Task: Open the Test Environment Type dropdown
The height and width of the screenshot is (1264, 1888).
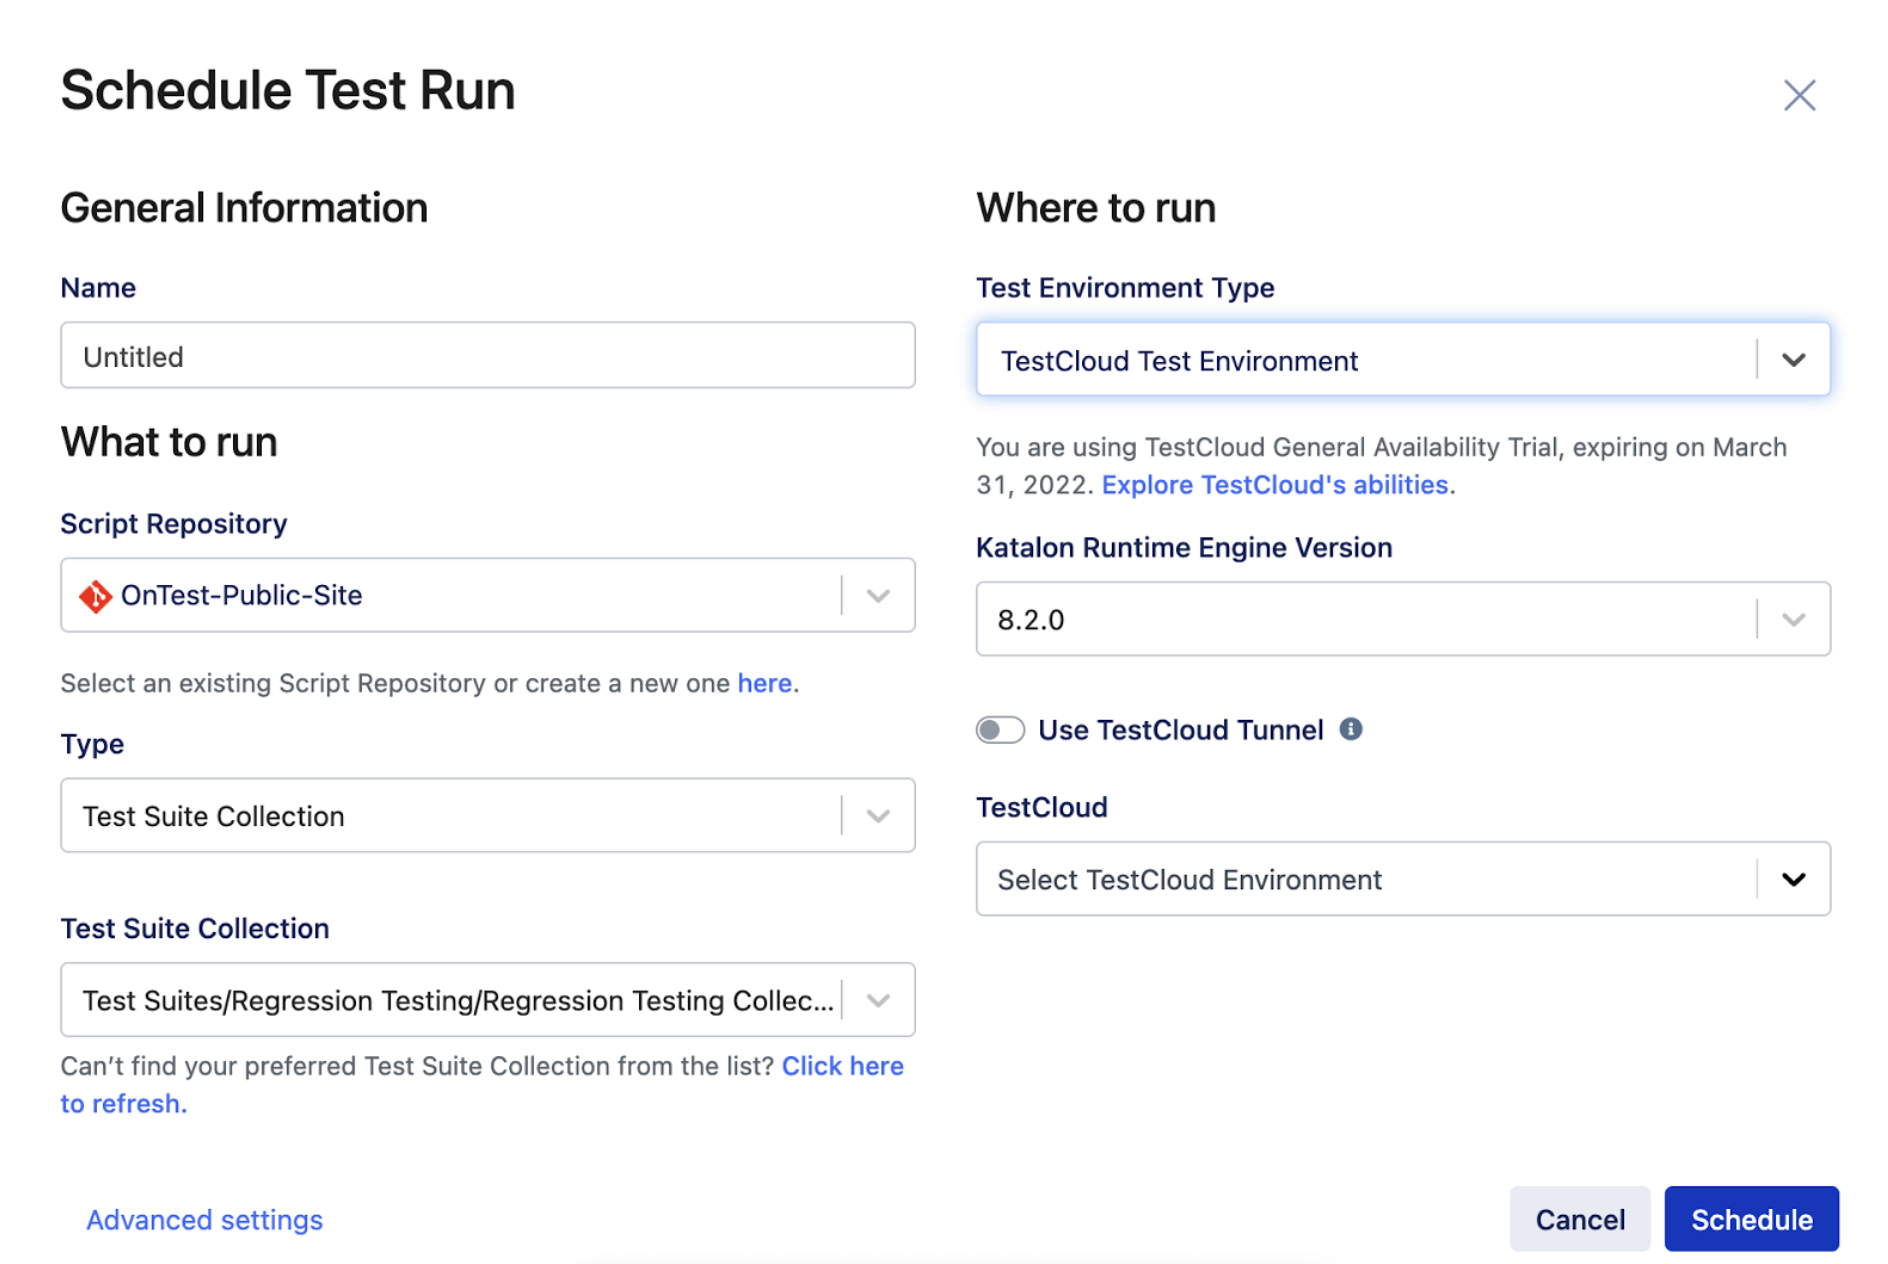Action: coord(1403,359)
